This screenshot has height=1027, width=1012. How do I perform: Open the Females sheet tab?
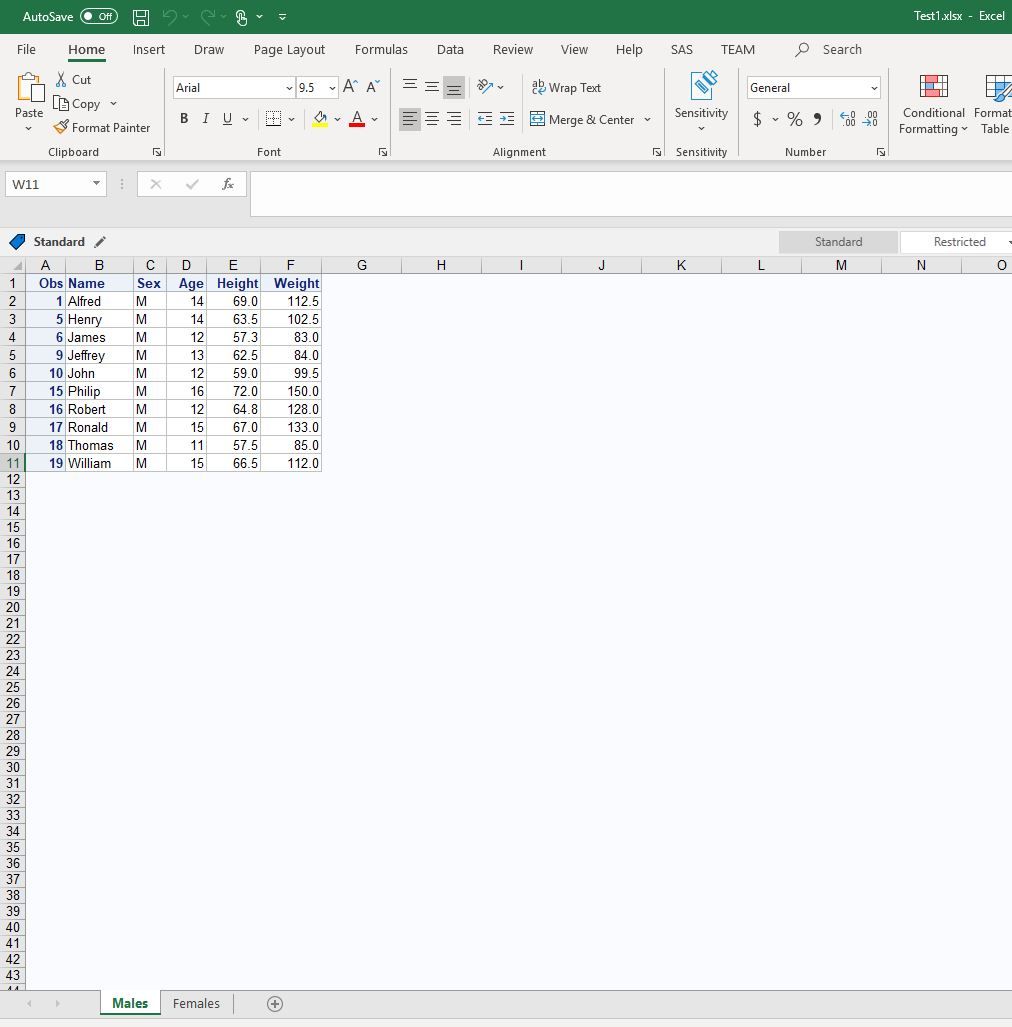click(195, 1003)
